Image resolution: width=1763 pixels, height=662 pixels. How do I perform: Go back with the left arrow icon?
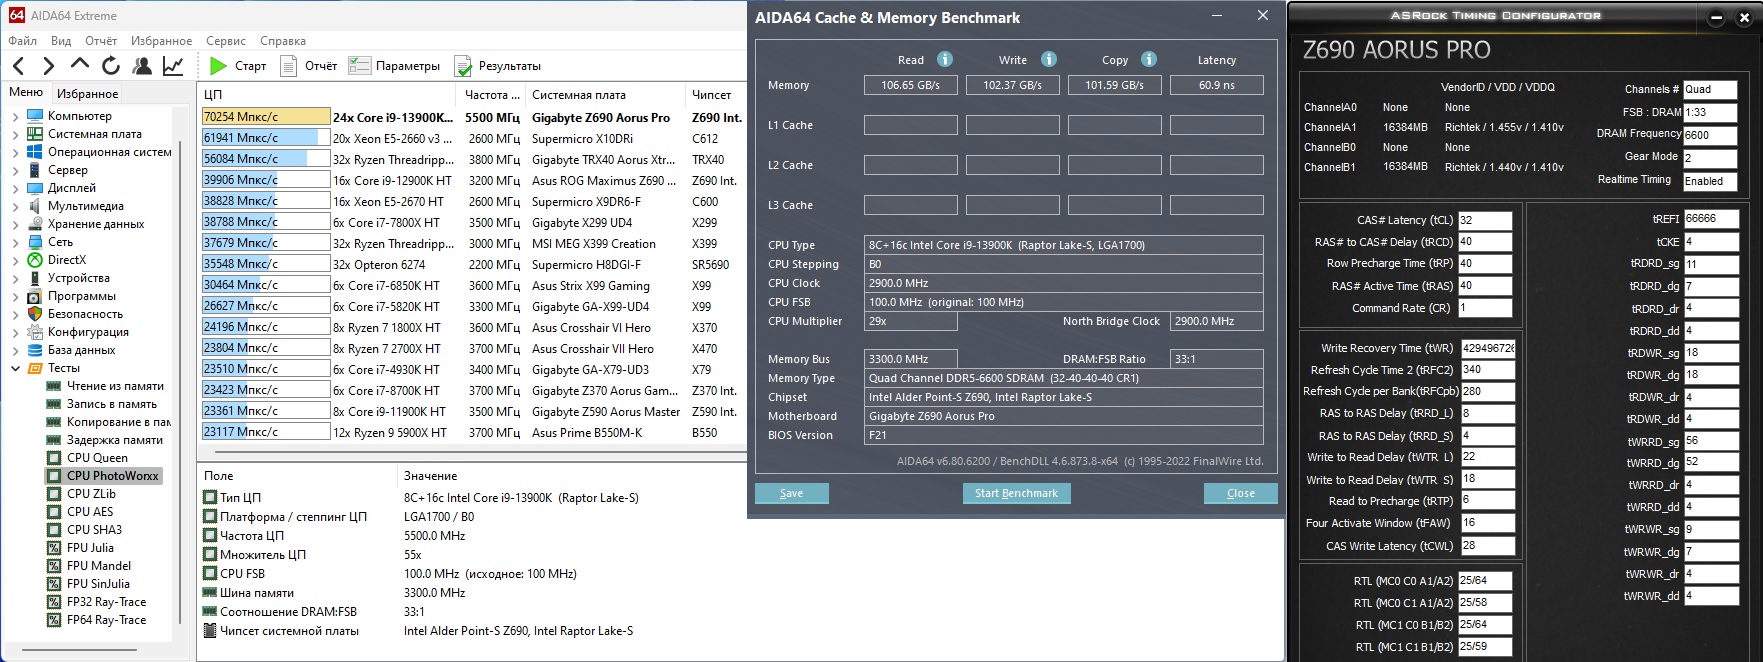click(x=18, y=66)
